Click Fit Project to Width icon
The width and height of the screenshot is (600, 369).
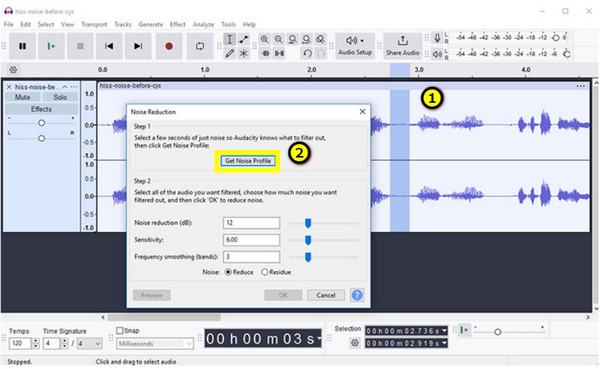coord(307,39)
